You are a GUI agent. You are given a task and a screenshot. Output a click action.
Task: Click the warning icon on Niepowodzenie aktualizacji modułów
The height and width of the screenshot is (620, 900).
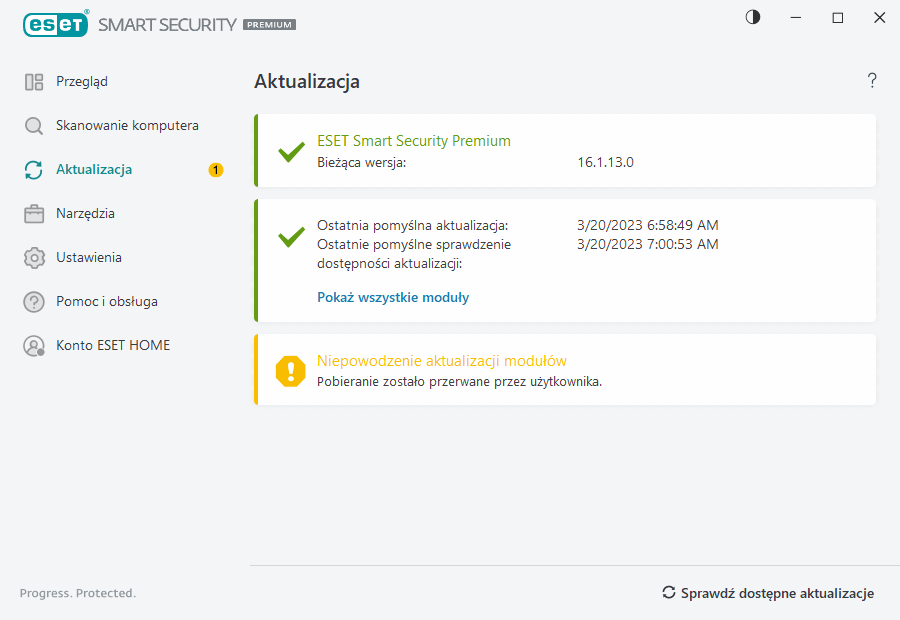[289, 371]
